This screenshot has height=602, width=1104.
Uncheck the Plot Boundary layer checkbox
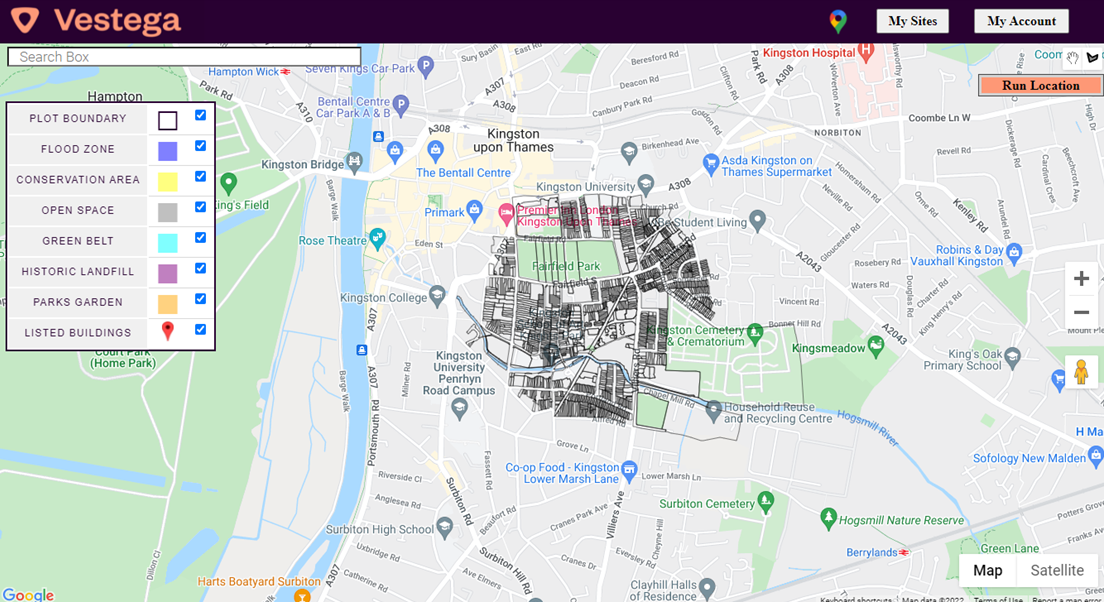click(x=201, y=116)
